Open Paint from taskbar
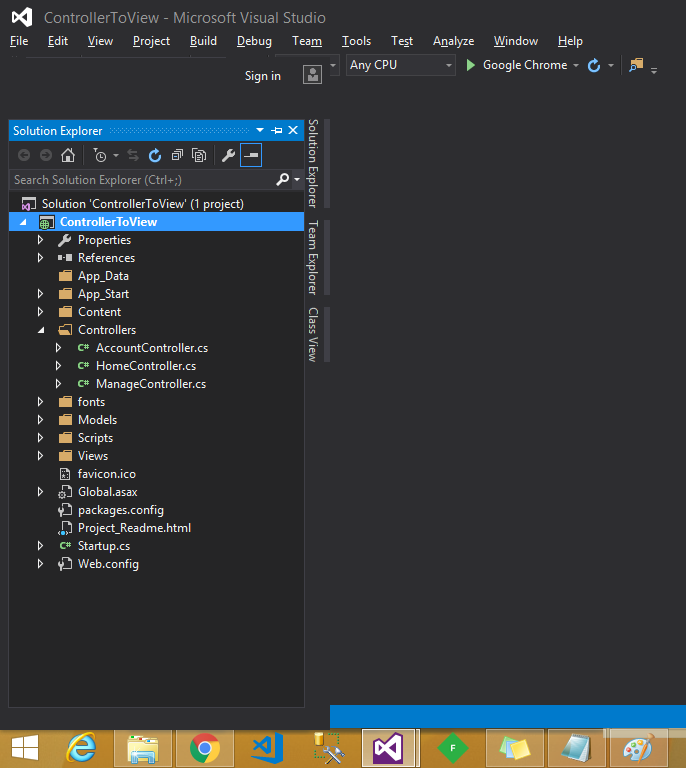Viewport: 686px width, 768px height. (x=639, y=748)
